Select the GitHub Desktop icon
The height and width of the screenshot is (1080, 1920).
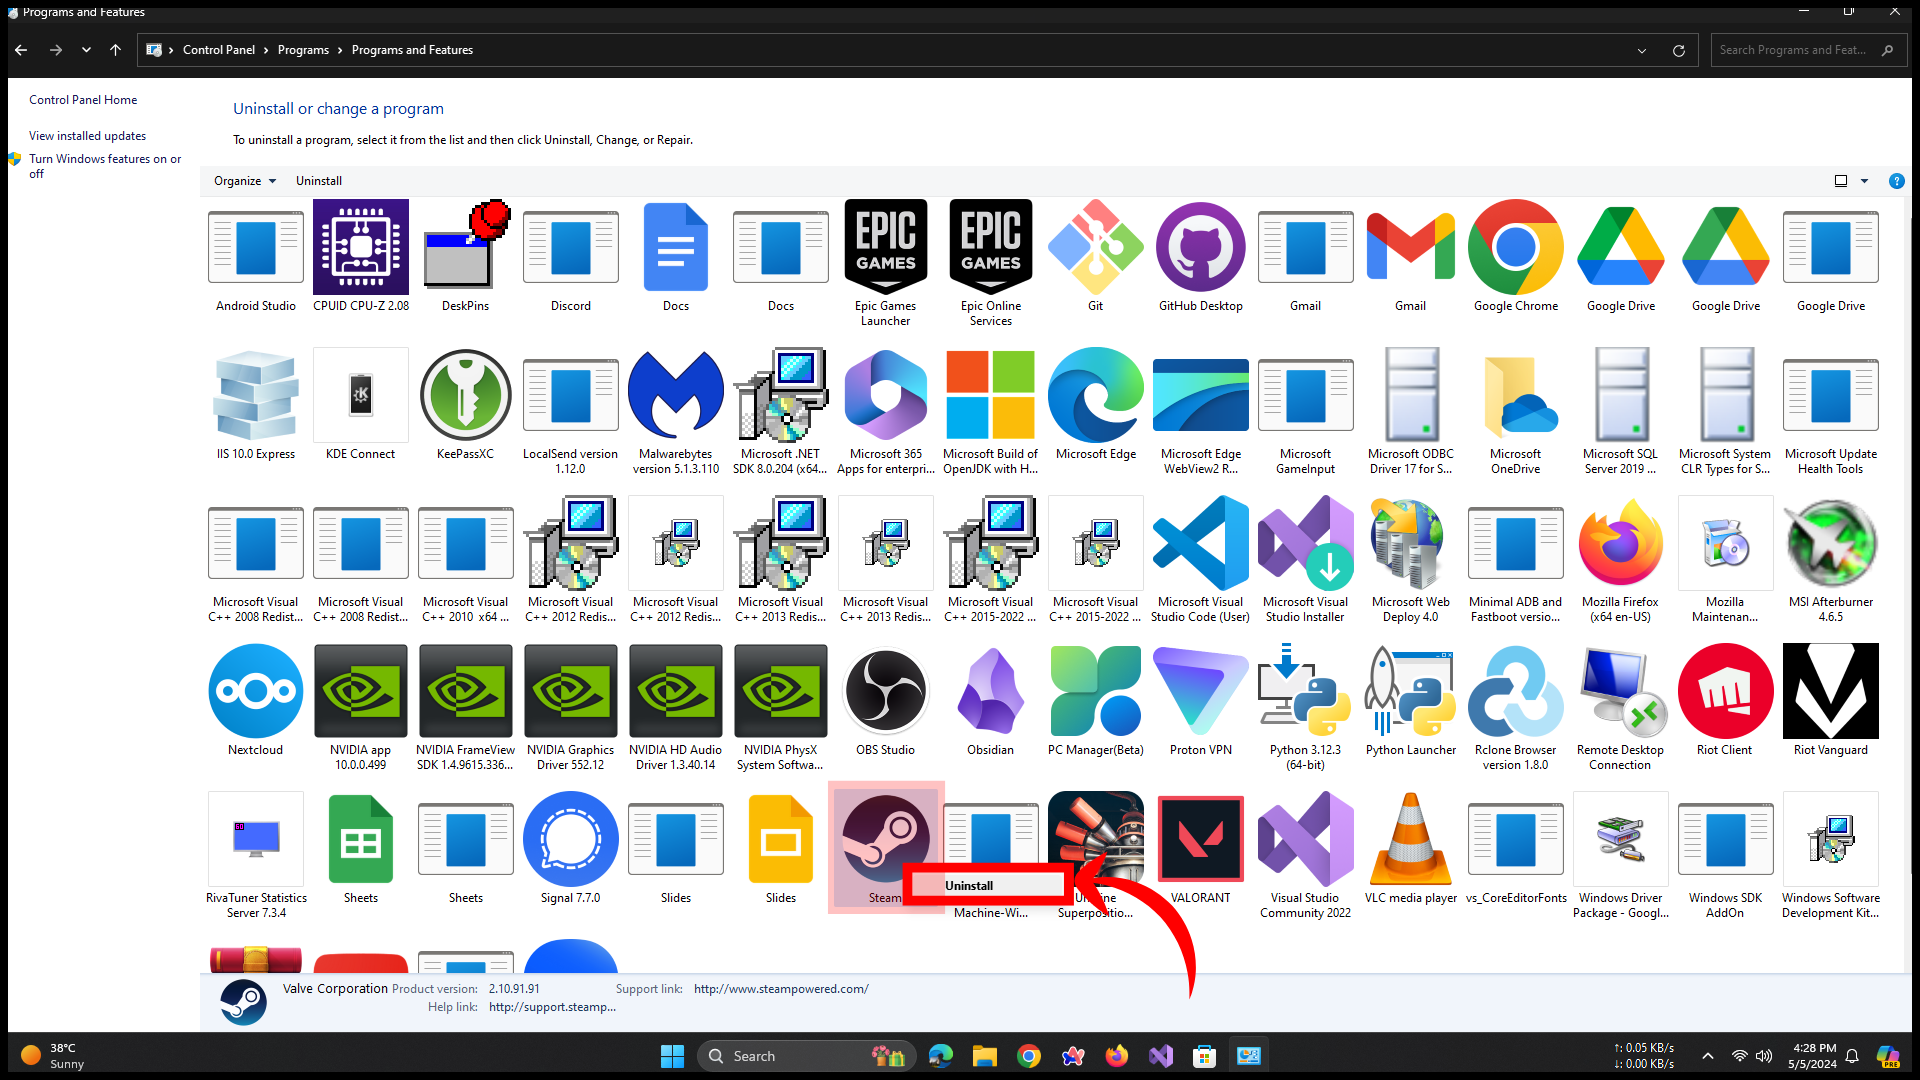[x=1200, y=248]
